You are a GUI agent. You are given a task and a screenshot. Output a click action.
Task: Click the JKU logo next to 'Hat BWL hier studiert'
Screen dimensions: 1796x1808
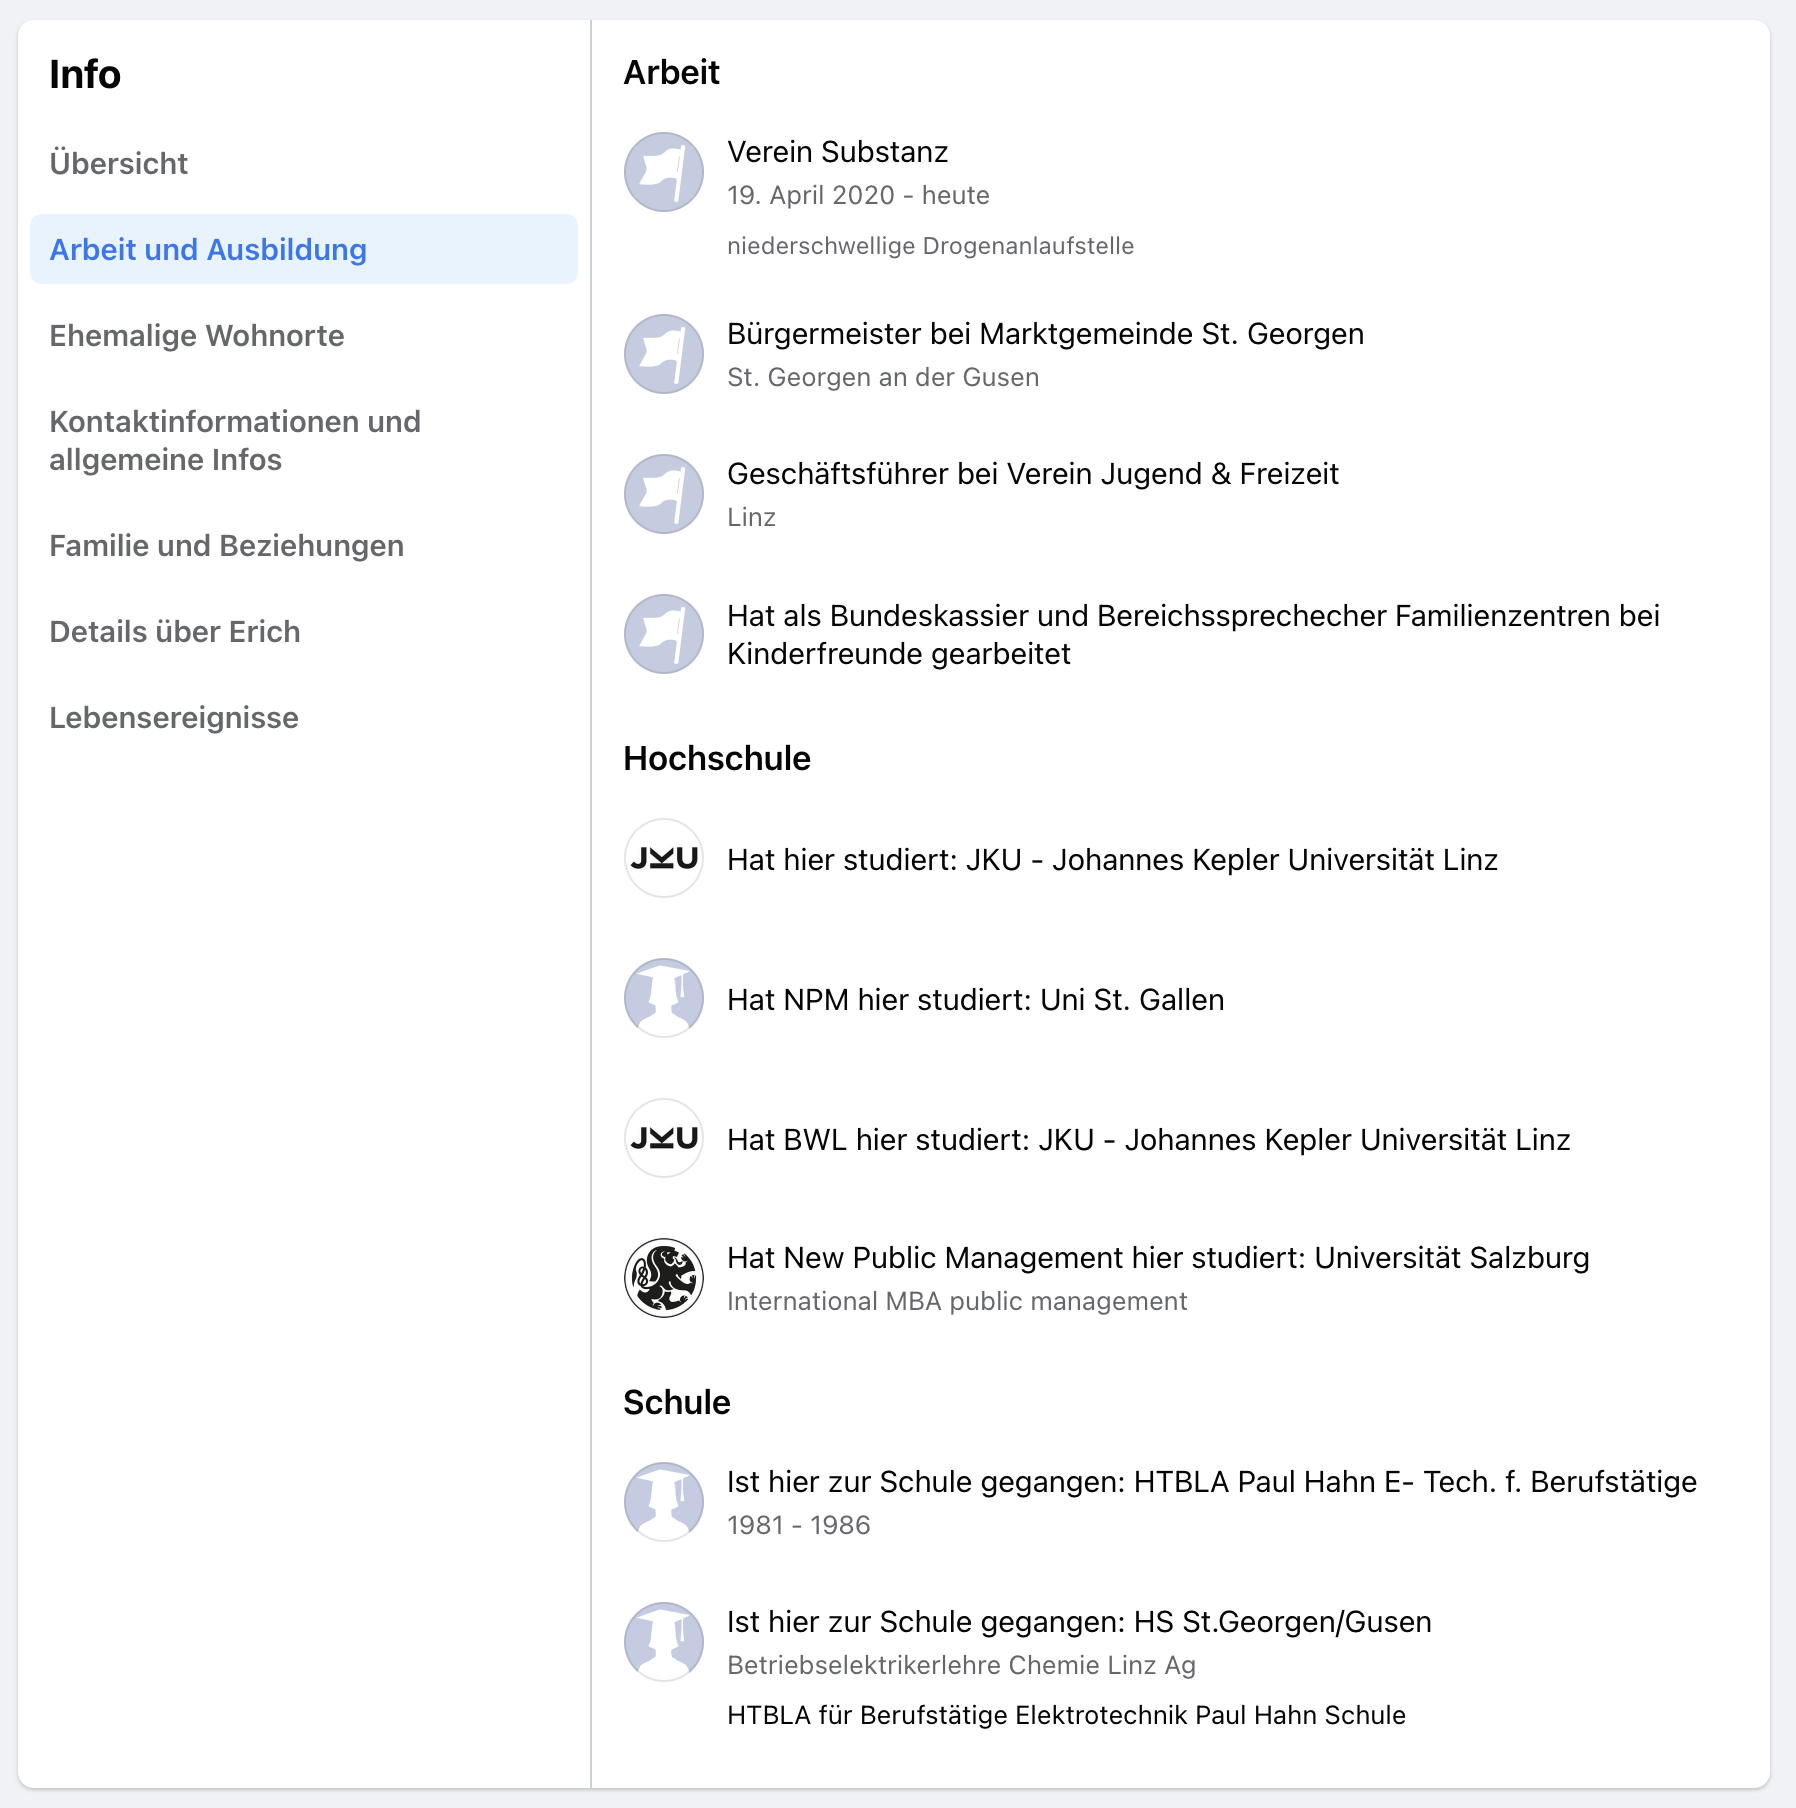664,1138
